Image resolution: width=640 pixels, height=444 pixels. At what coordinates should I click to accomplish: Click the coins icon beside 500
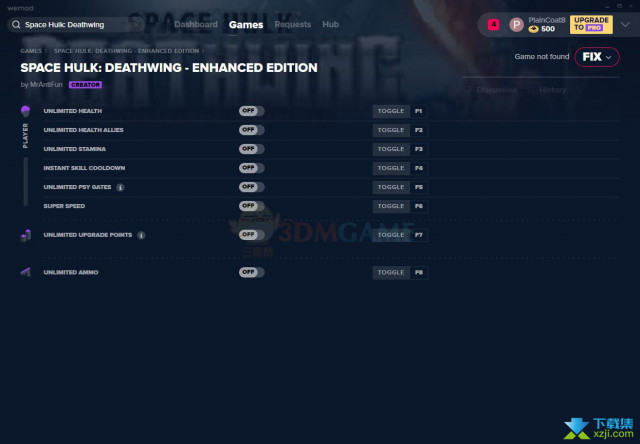[533, 29]
